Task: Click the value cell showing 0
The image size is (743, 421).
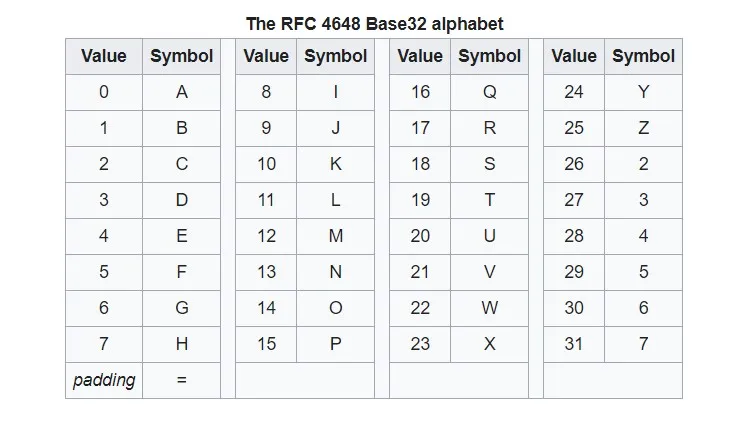Action: [x=104, y=92]
